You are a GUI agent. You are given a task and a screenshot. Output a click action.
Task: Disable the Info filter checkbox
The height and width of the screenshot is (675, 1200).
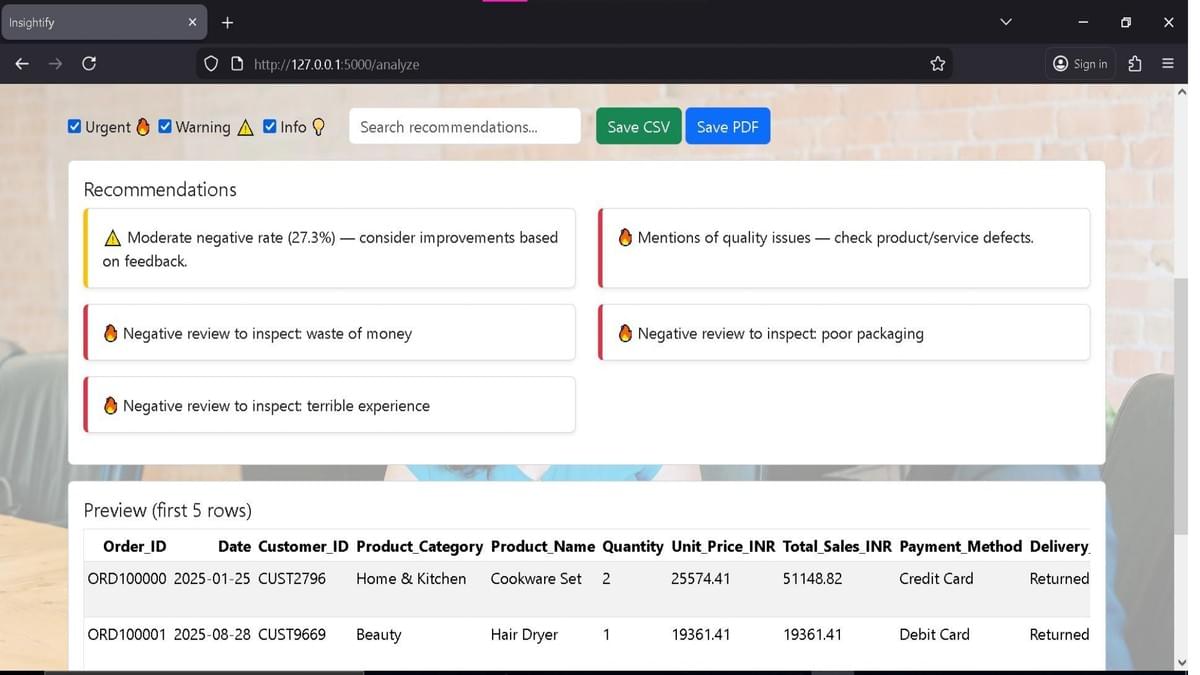coord(270,127)
